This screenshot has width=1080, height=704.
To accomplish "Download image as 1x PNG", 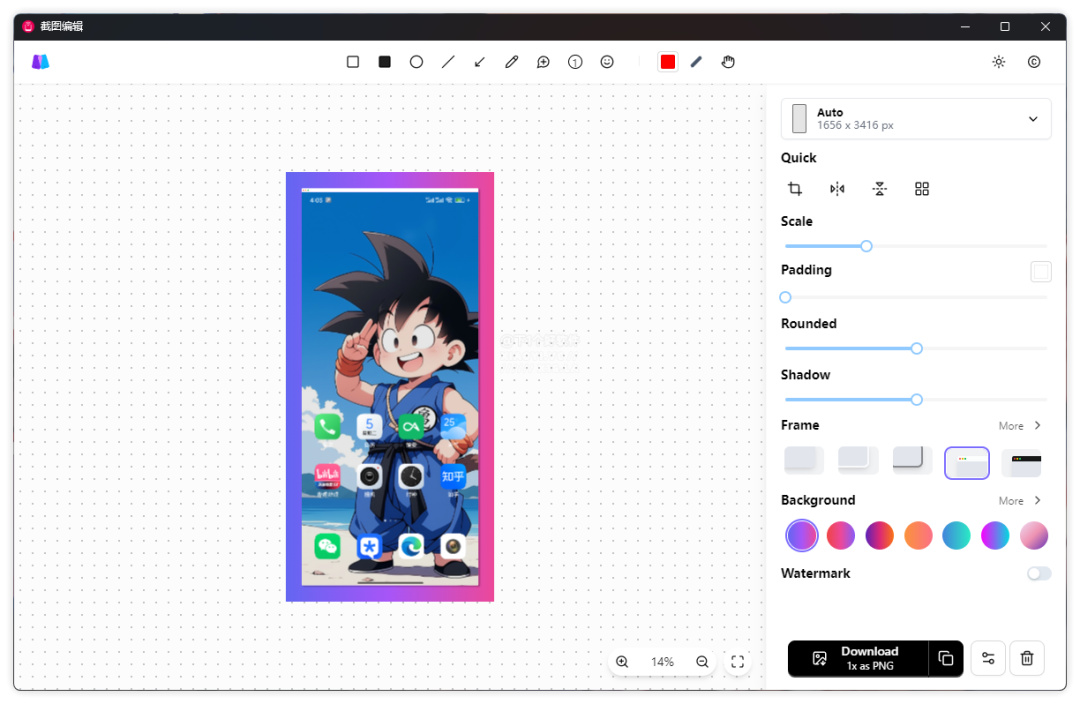I will (x=858, y=659).
